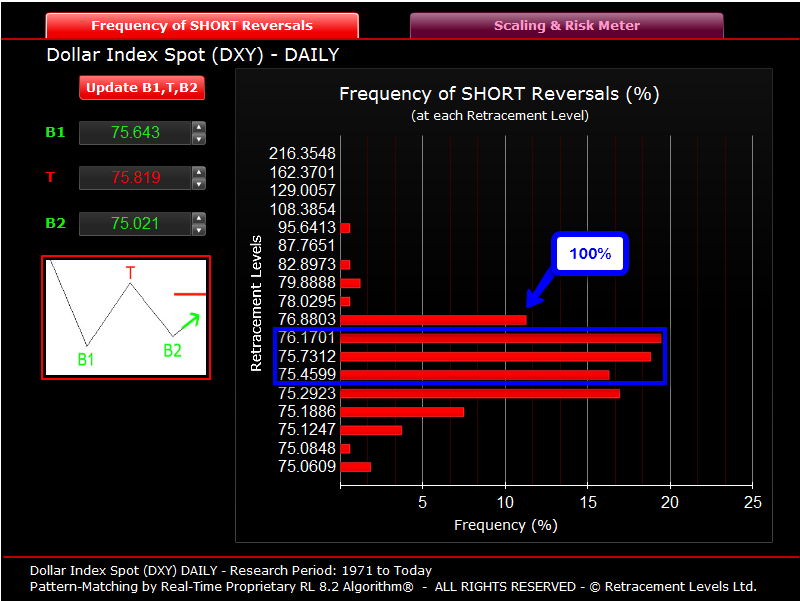Increase T value with up arrow
Screen dimensions: 800x601
pyautogui.click(x=199, y=172)
